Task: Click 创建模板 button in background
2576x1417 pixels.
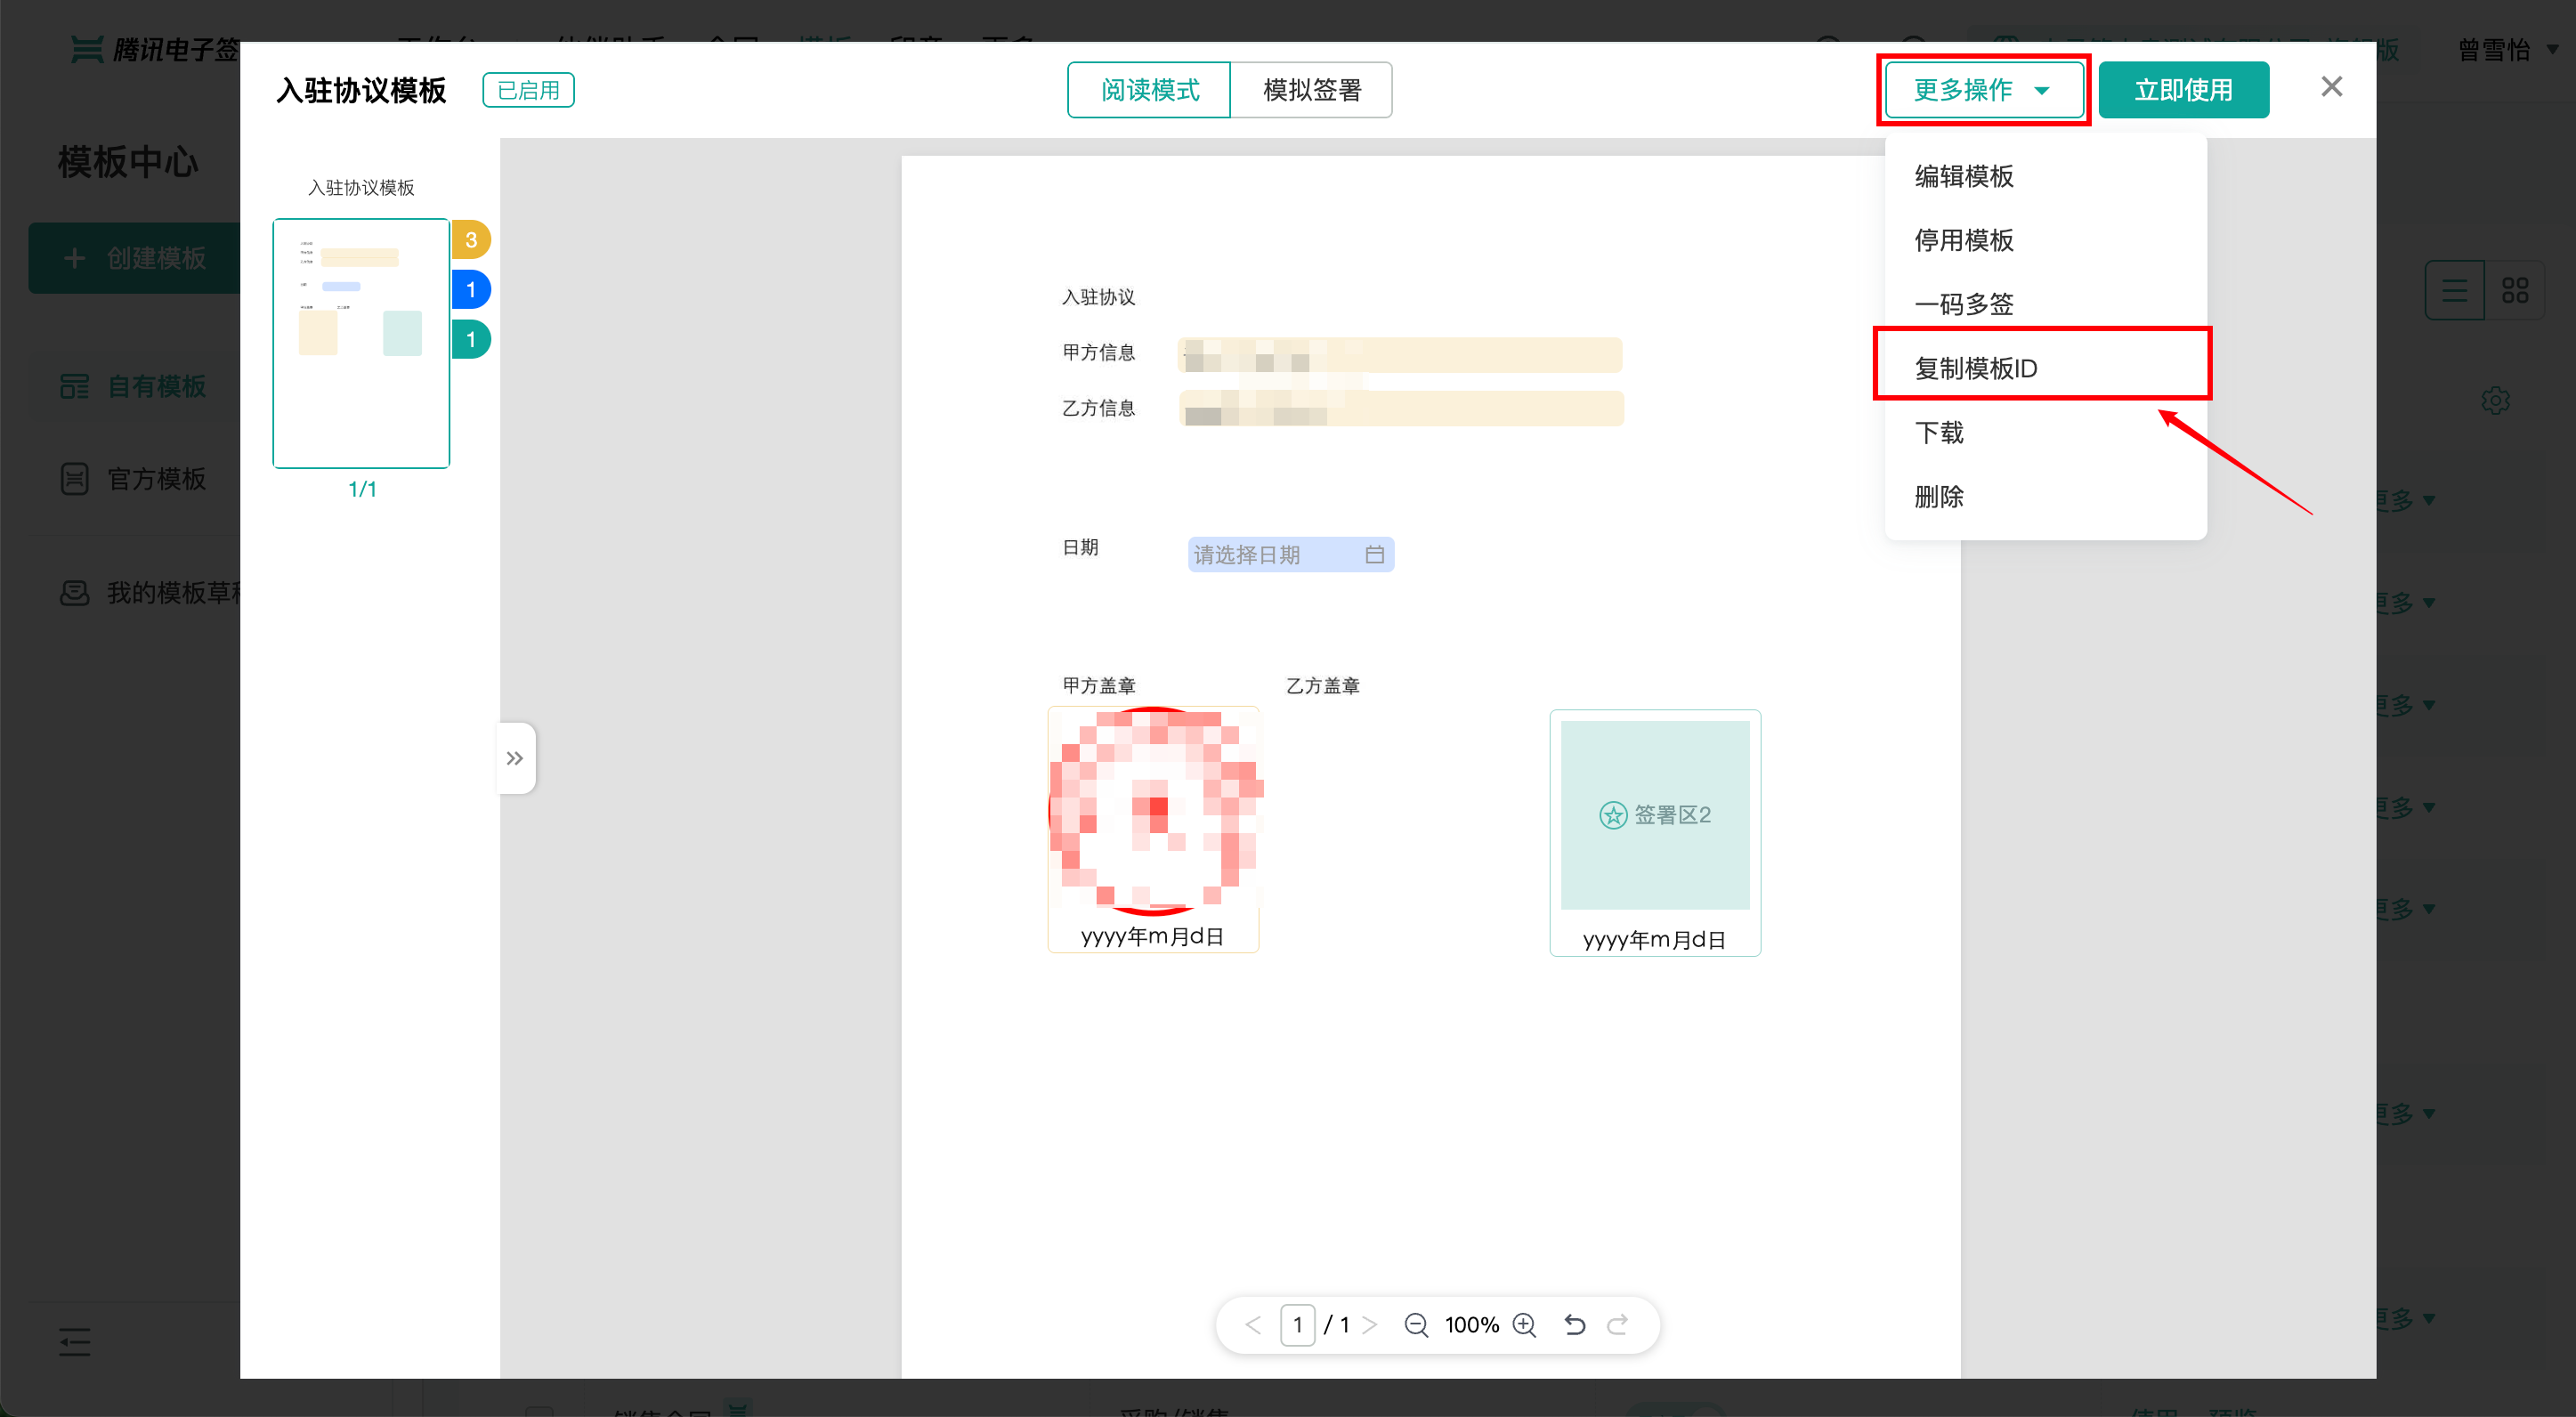Action: coord(135,258)
